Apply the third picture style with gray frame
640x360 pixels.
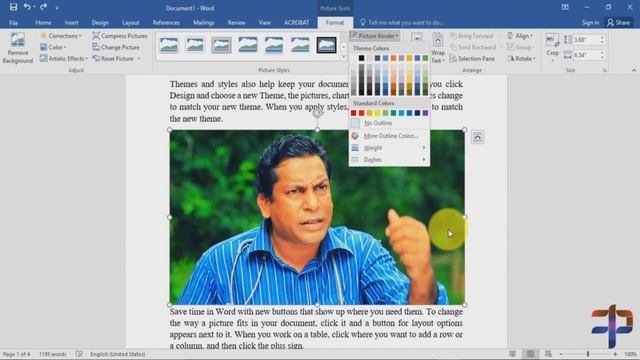tap(221, 45)
